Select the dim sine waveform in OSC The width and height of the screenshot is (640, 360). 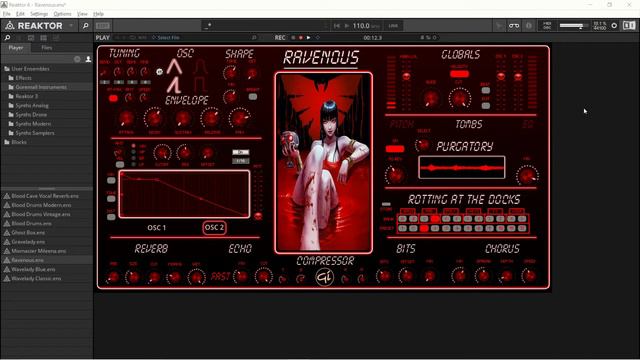200,67
